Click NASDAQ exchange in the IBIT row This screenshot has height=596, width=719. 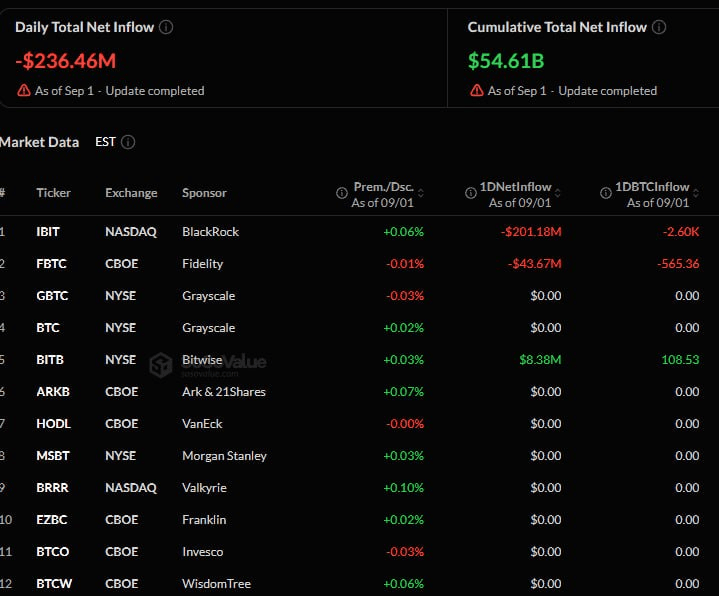point(131,232)
